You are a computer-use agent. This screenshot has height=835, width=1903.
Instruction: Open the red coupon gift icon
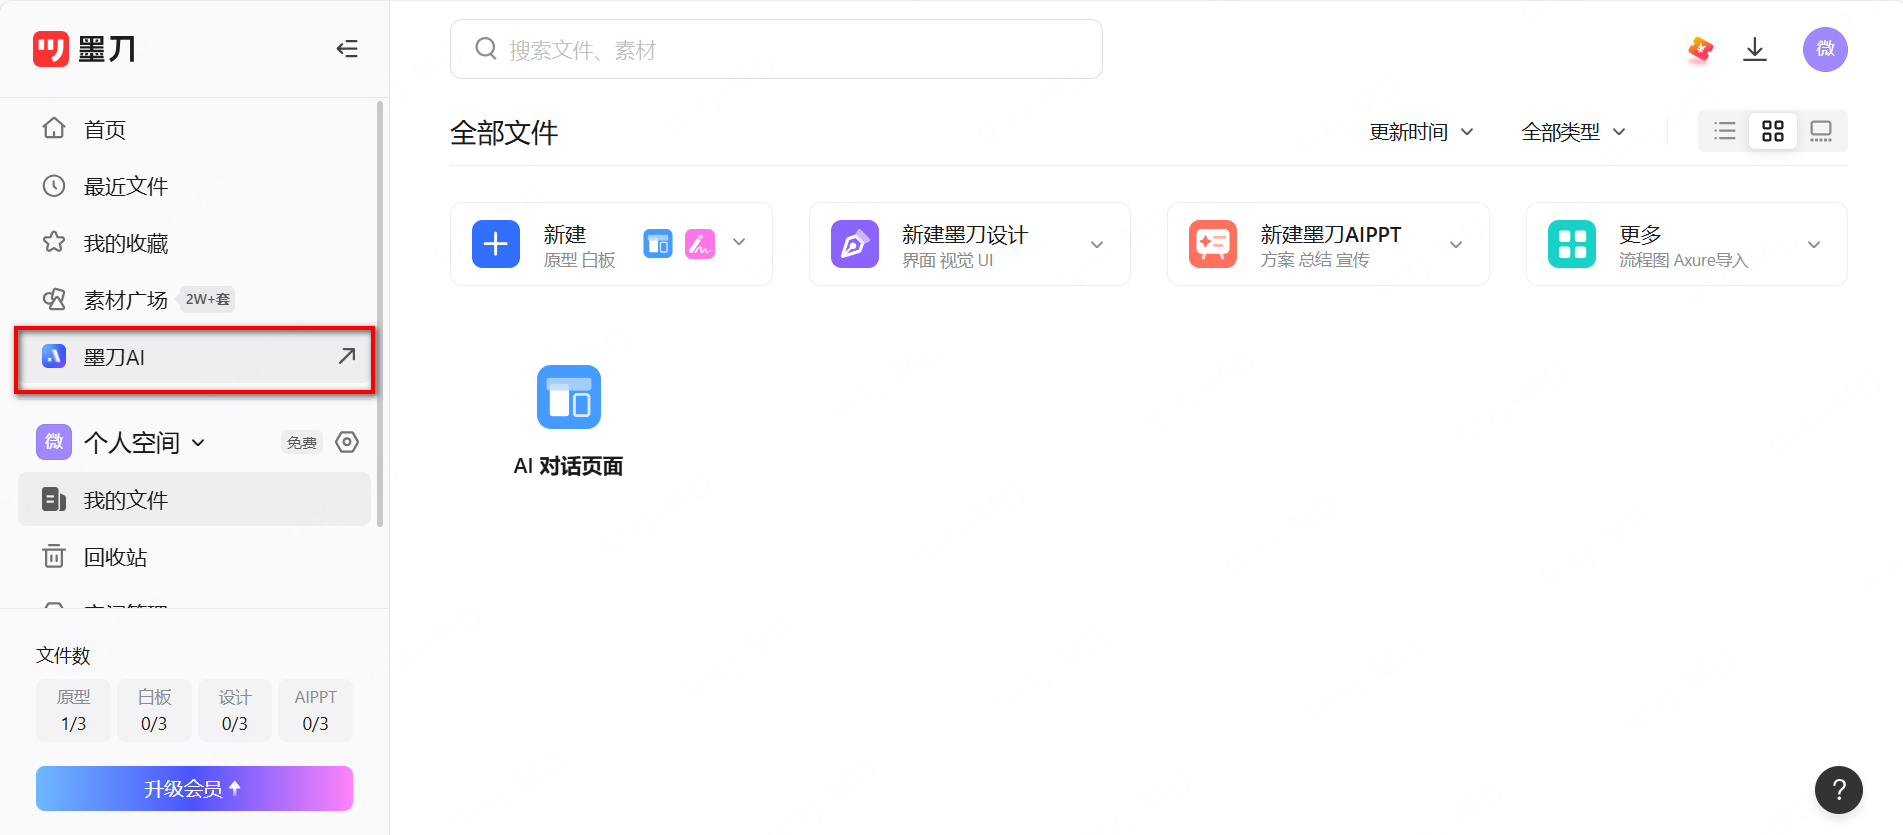(1700, 49)
